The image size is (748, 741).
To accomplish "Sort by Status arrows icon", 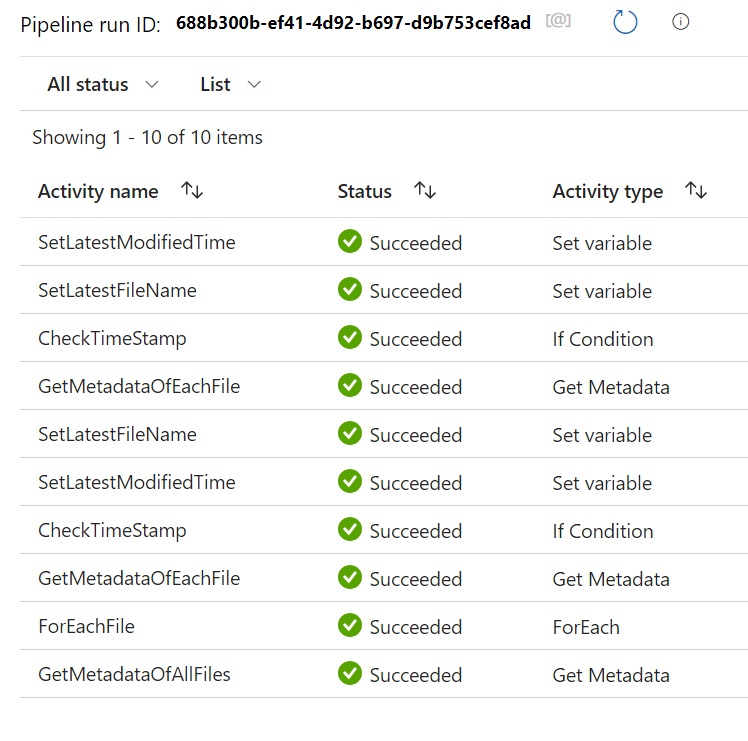I will (x=425, y=191).
